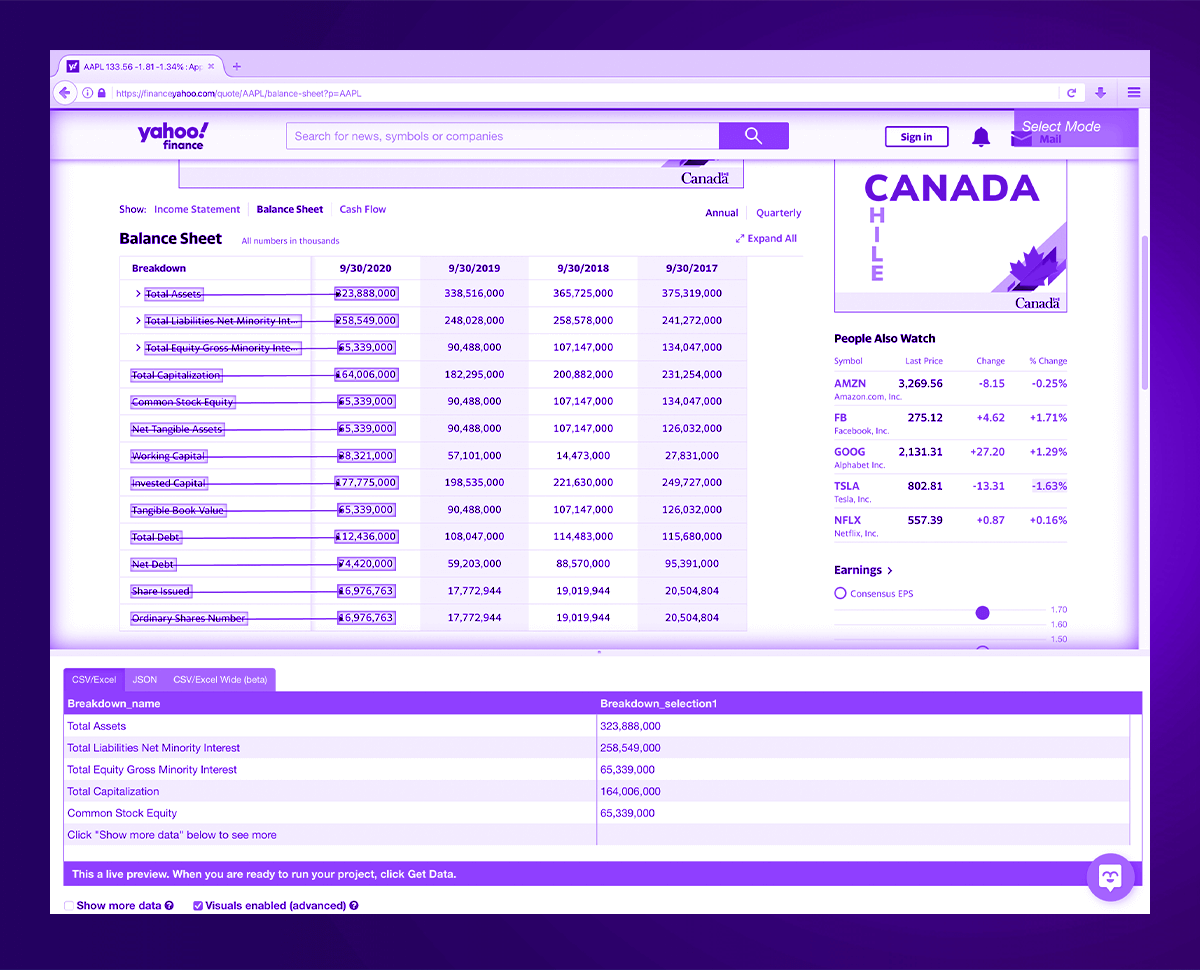1200x970 pixels.
Task: Click the browser address bar URL
Action: (x=238, y=93)
